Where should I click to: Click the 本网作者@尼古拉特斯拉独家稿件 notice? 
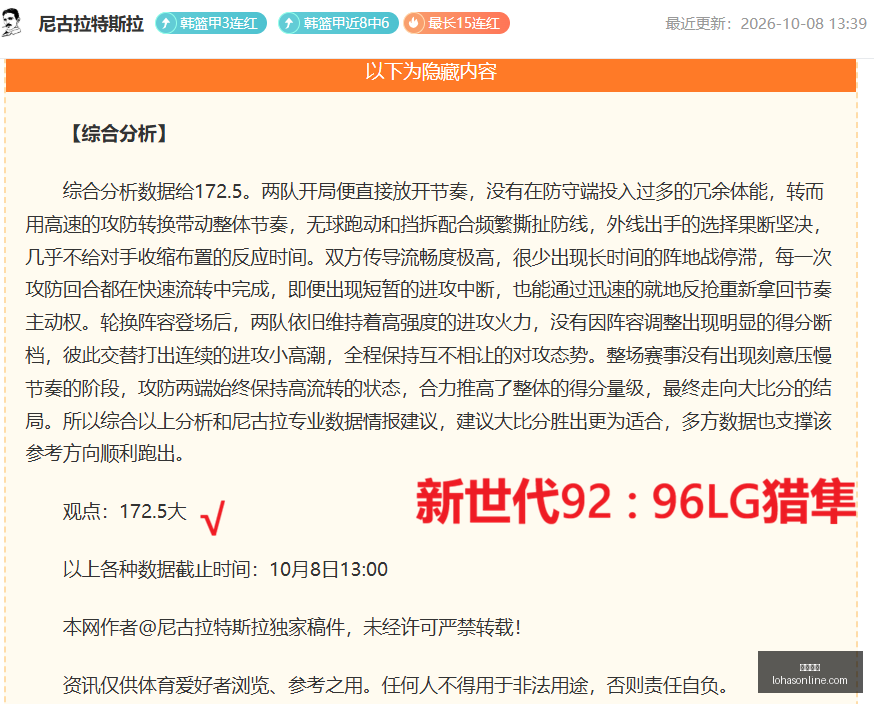pyautogui.click(x=292, y=628)
